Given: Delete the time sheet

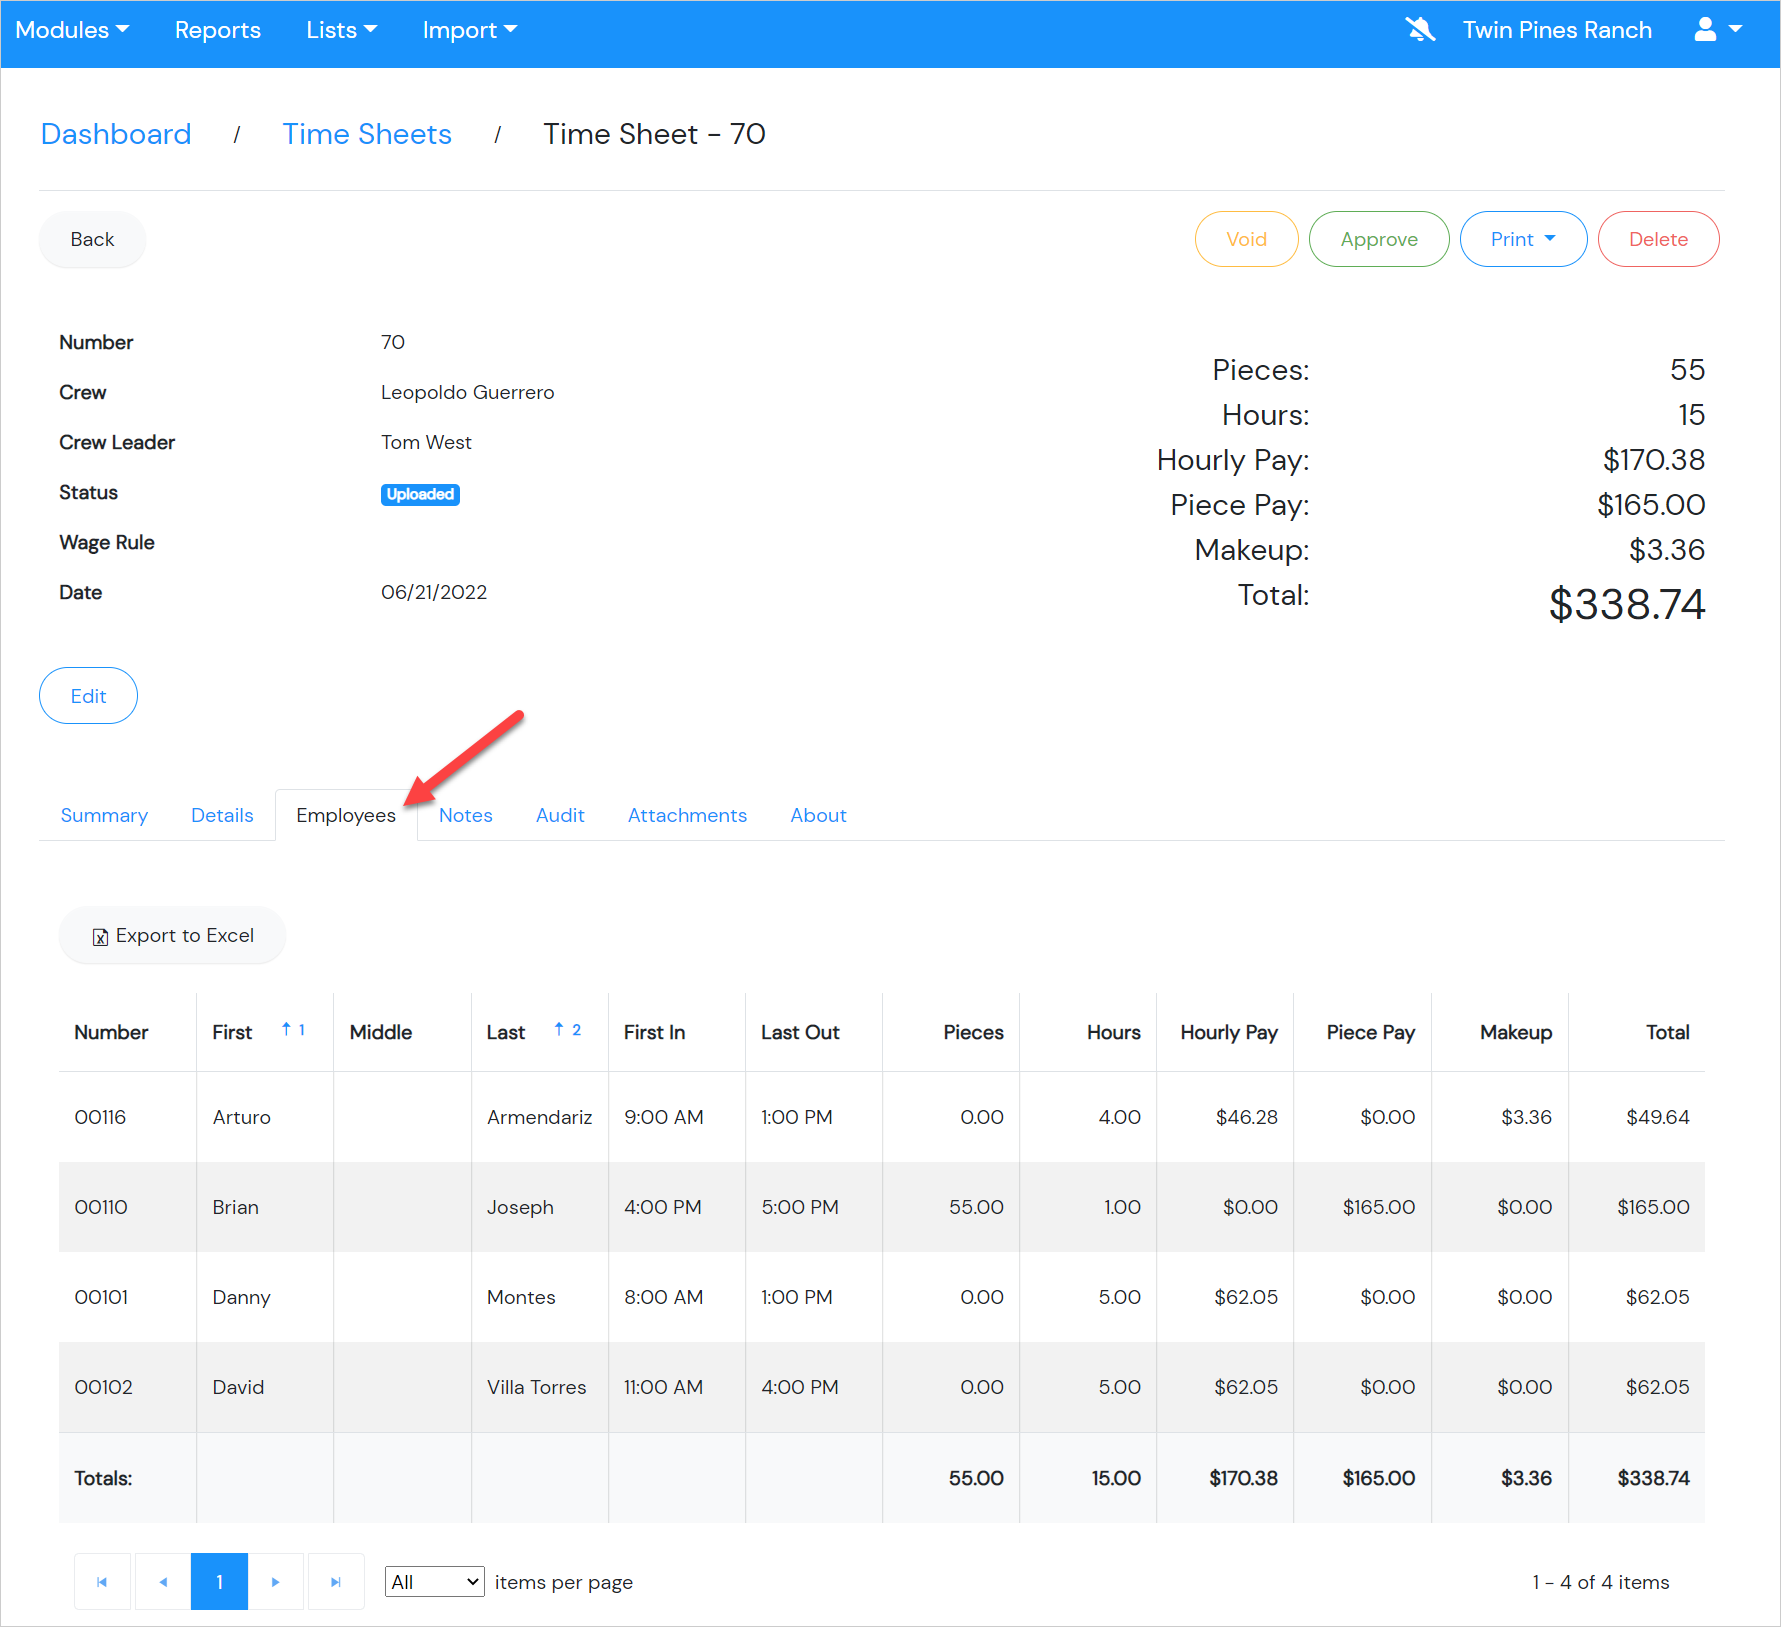Looking at the screenshot, I should click(1658, 239).
